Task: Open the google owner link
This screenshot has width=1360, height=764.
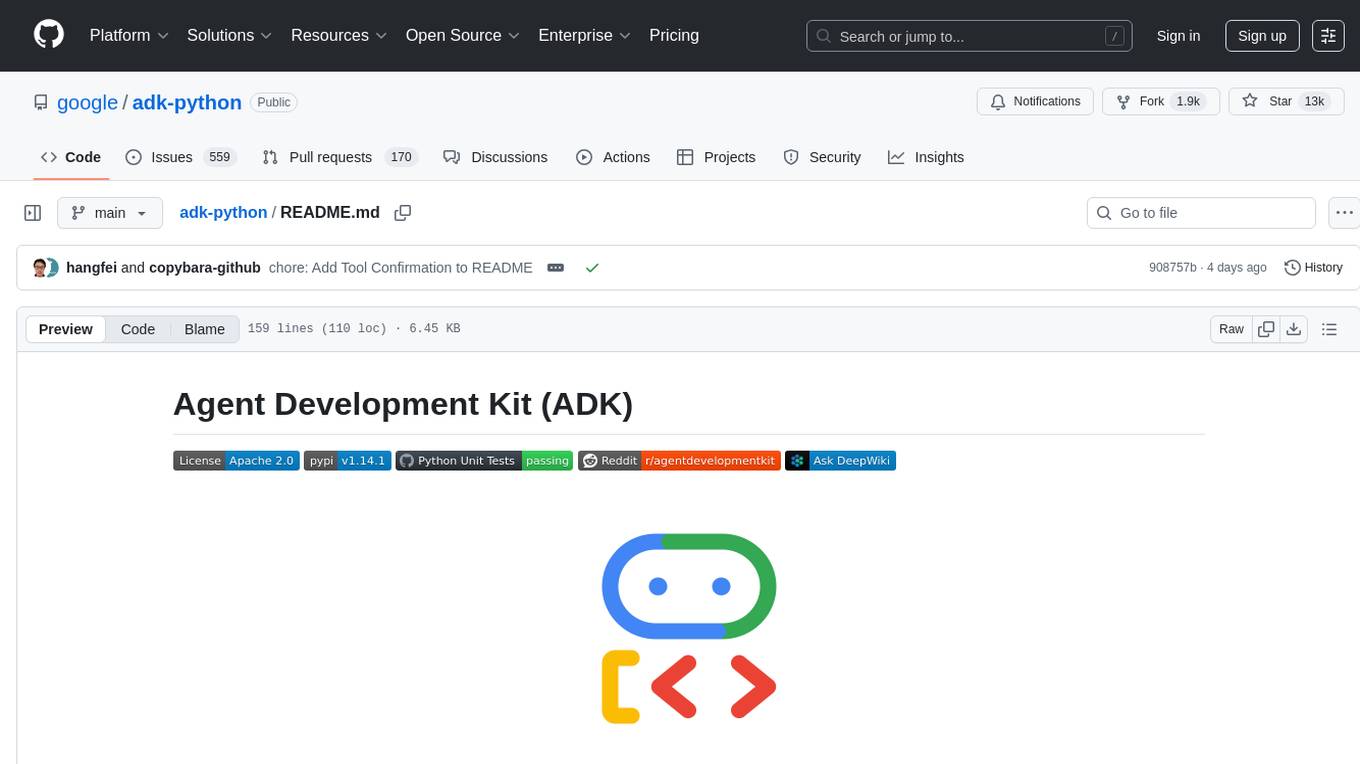Action: coord(87,102)
